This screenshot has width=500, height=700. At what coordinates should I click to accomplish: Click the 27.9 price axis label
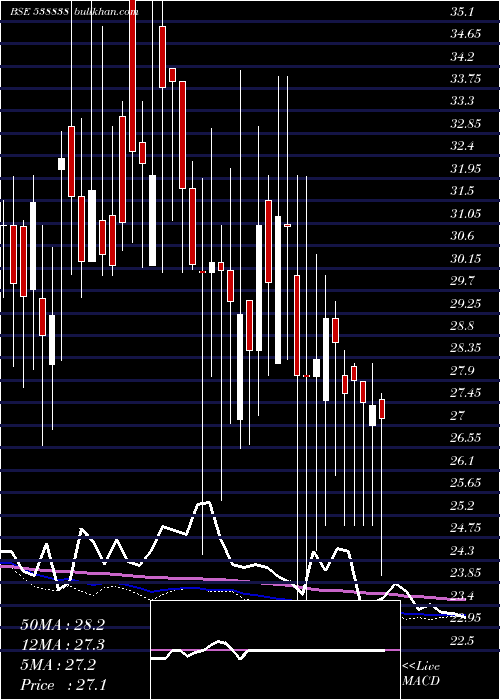[462, 371]
